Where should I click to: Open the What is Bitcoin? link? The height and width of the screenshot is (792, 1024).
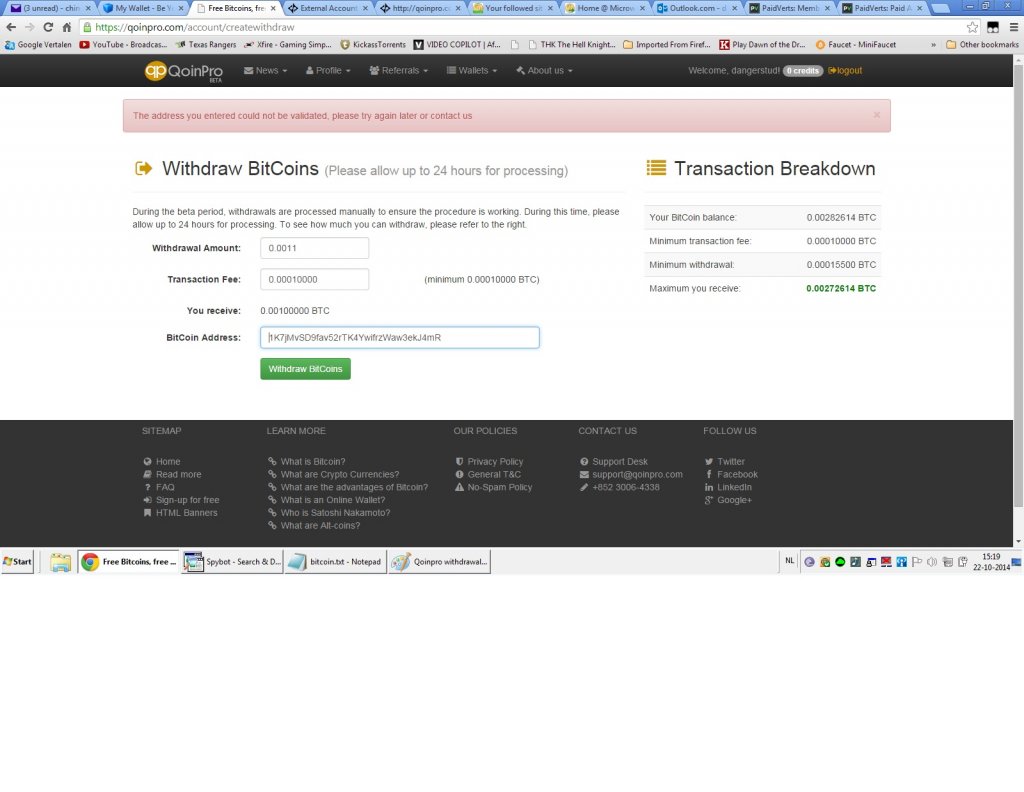click(313, 462)
